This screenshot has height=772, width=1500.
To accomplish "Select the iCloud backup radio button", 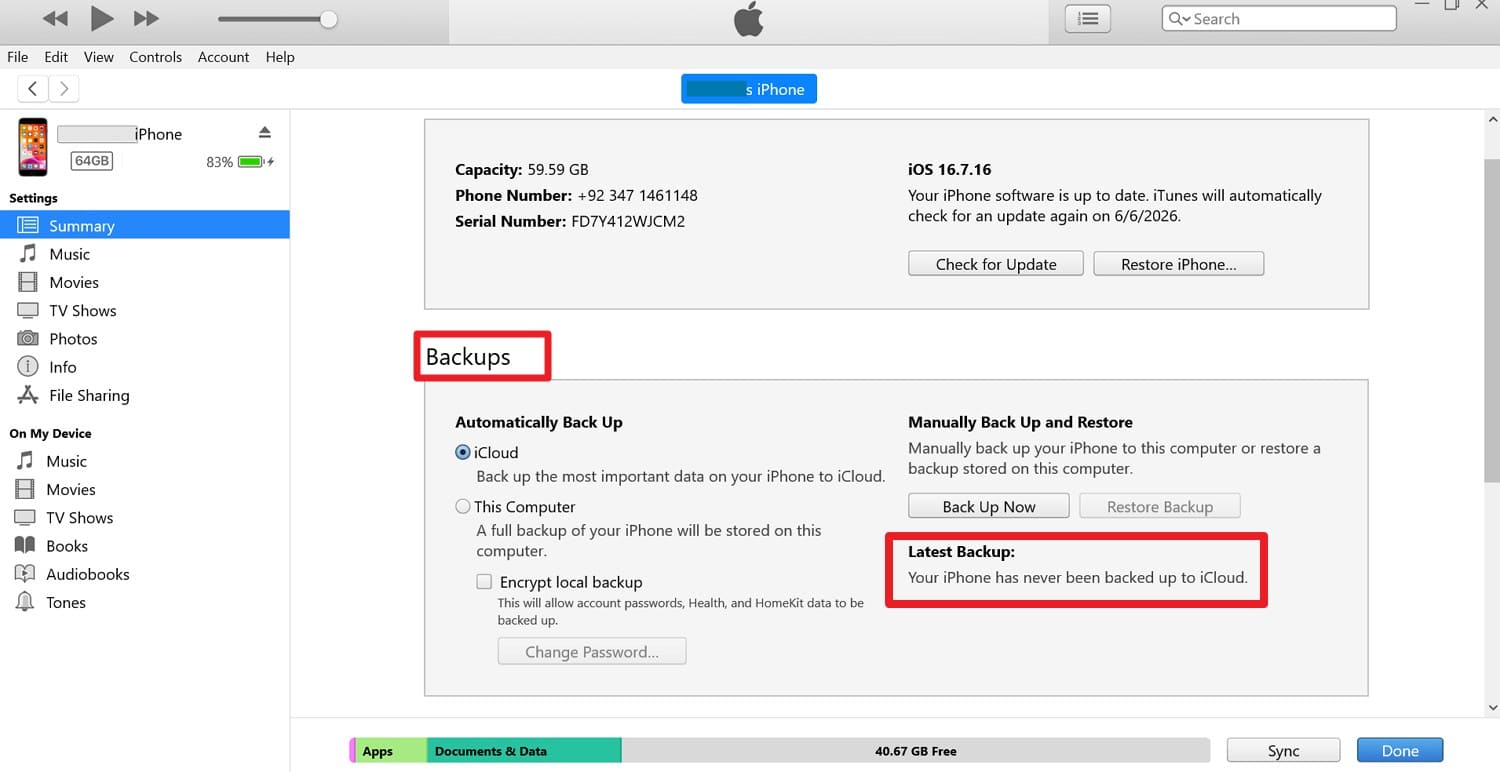I will coord(463,452).
